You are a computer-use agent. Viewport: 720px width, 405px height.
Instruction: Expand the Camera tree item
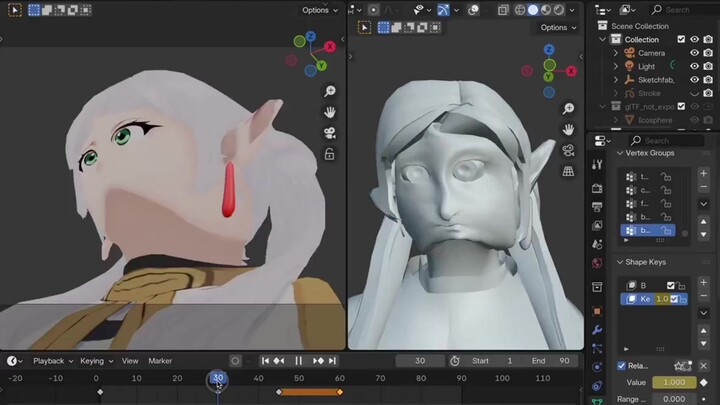click(x=616, y=53)
